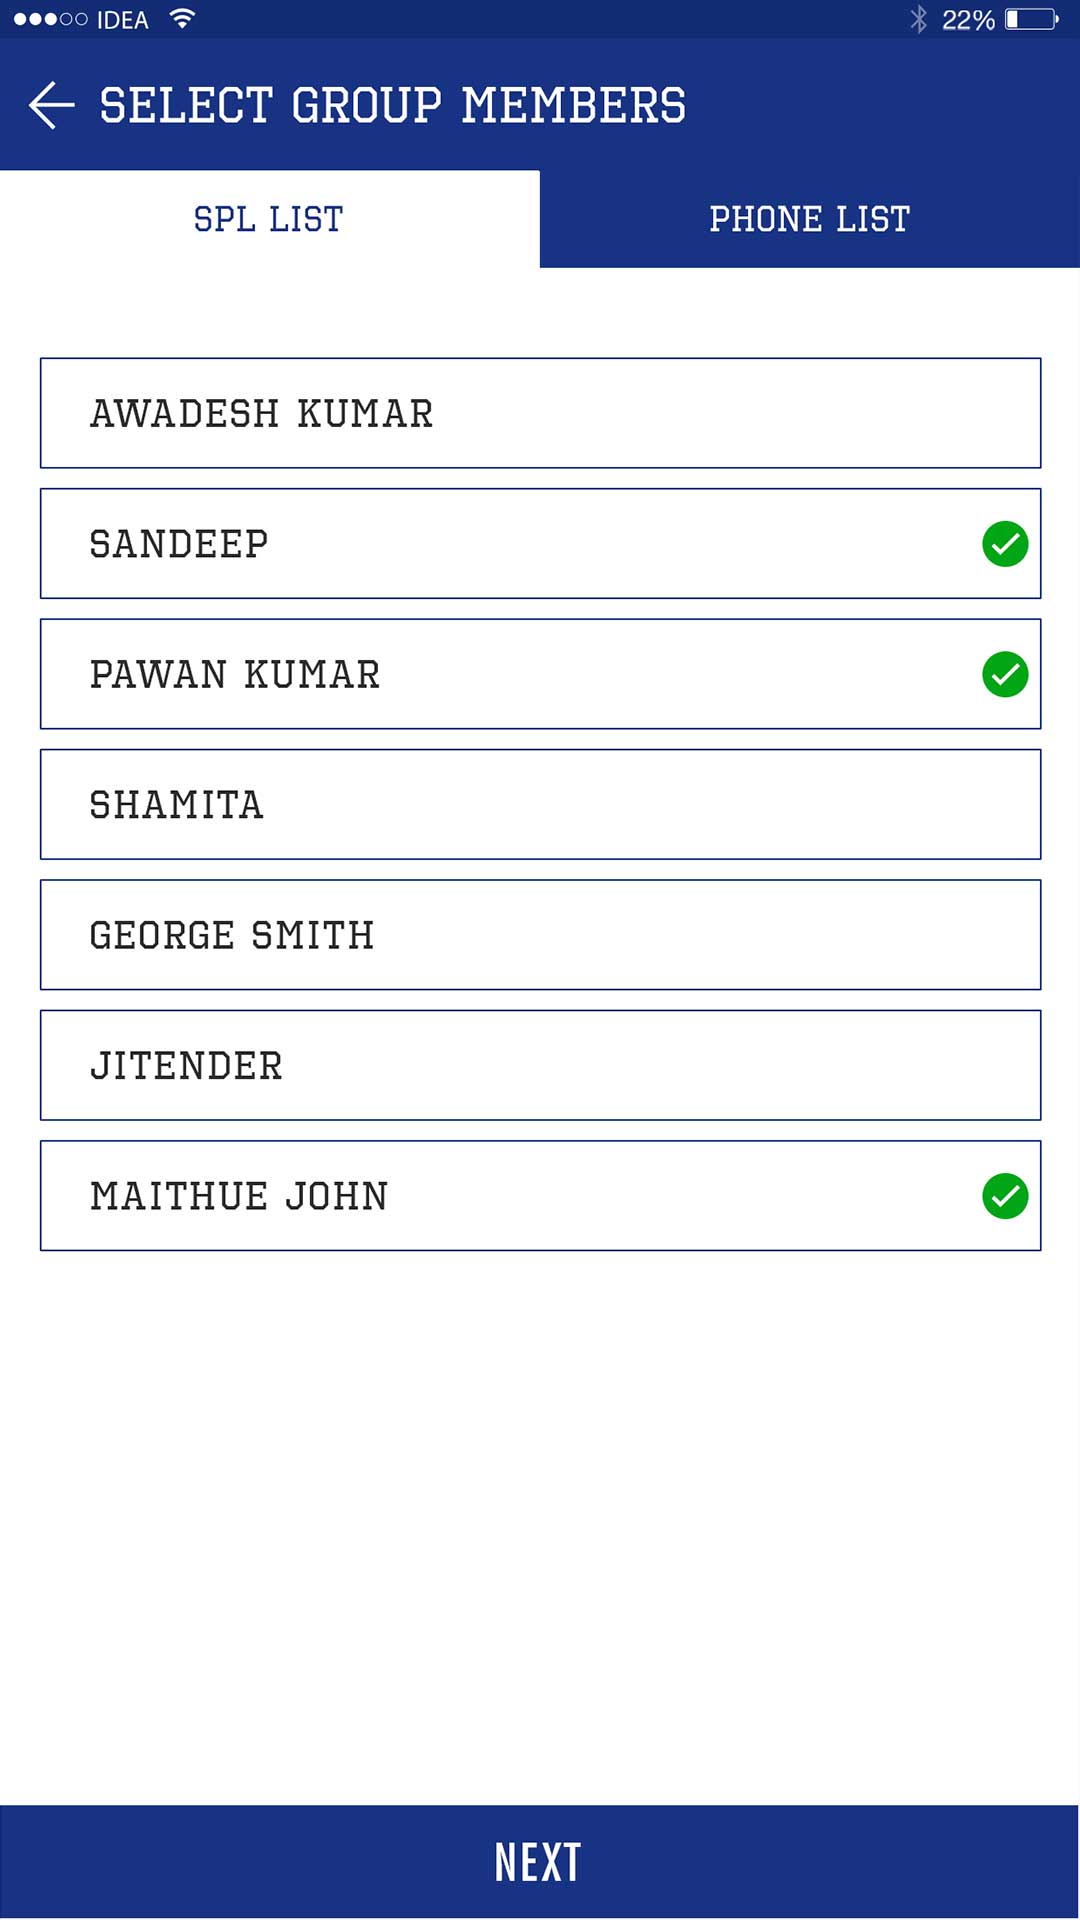The height and width of the screenshot is (1920, 1080).
Task: Tap the Wi-Fi signal icon
Action: click(182, 19)
